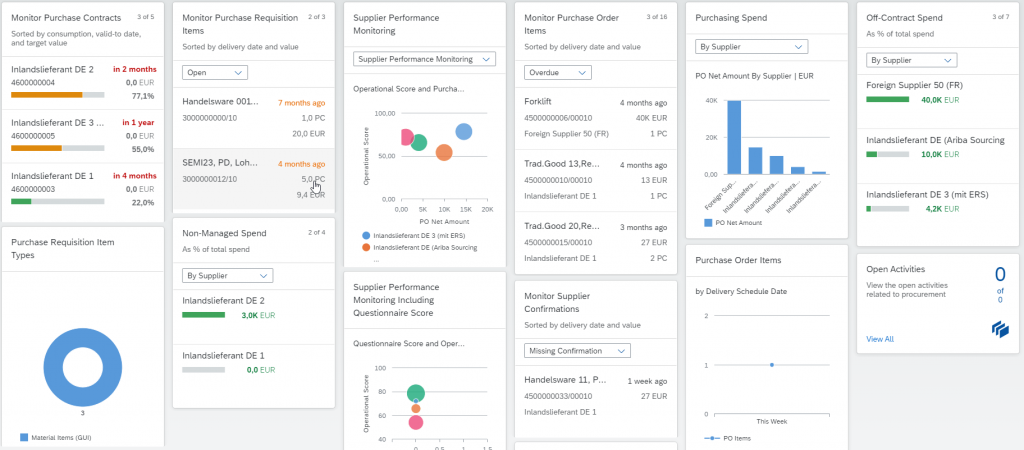Select contract 4600000003 row

coord(83,190)
